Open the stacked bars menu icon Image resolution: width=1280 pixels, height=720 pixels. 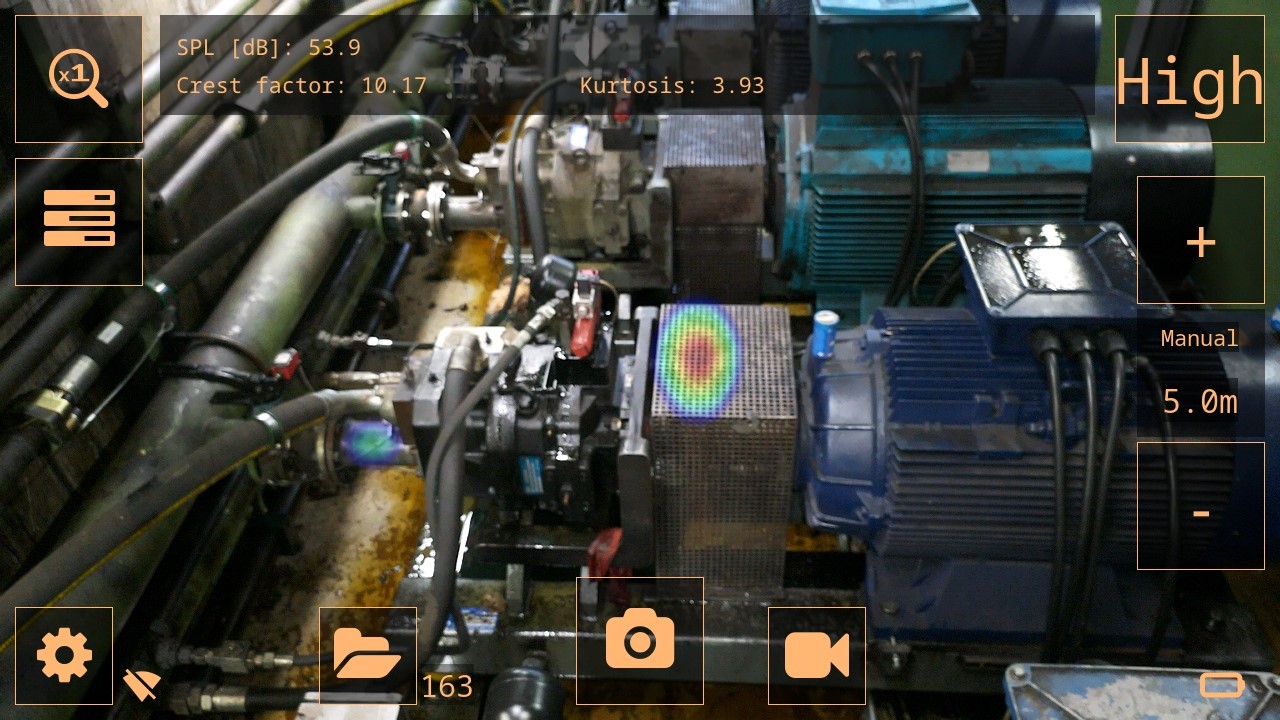click(79, 221)
